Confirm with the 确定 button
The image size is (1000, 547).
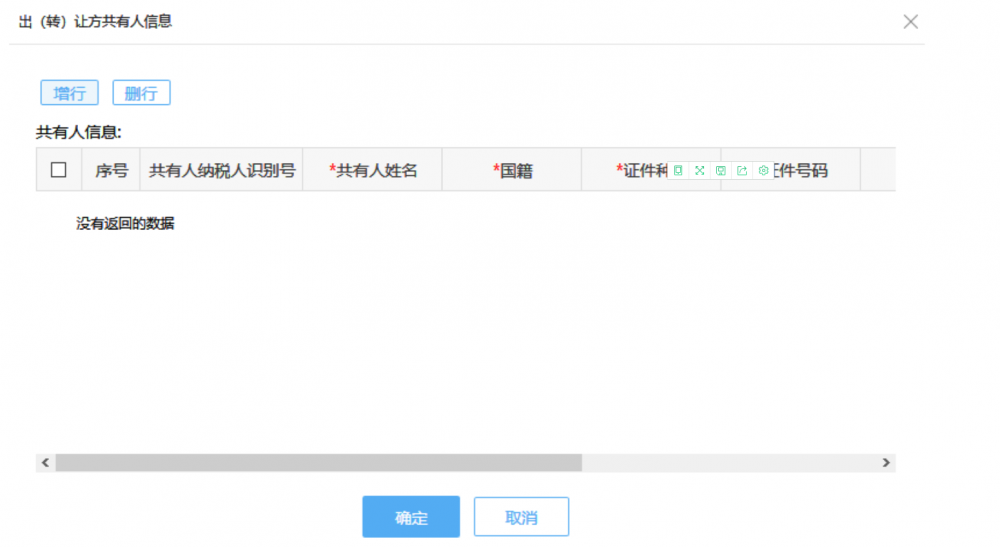click(x=411, y=517)
